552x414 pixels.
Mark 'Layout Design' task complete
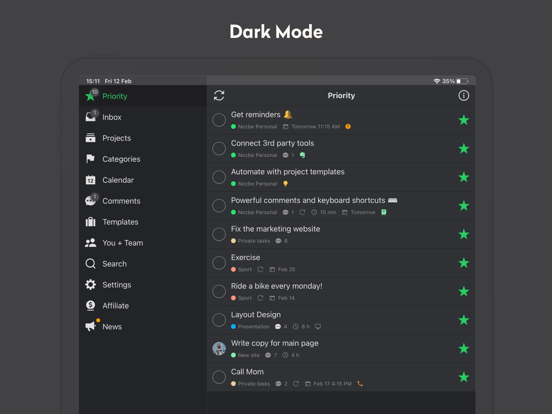(219, 320)
